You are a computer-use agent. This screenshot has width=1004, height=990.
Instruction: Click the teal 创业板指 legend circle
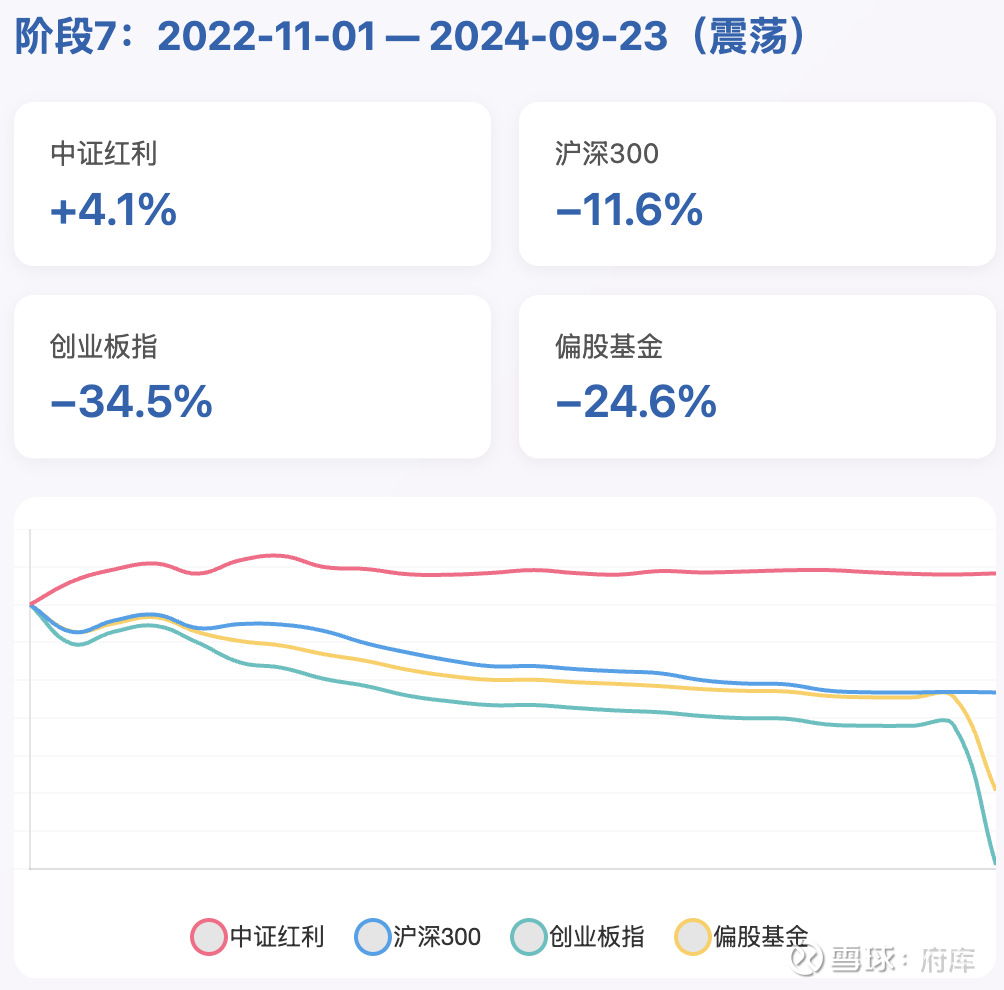click(529, 937)
